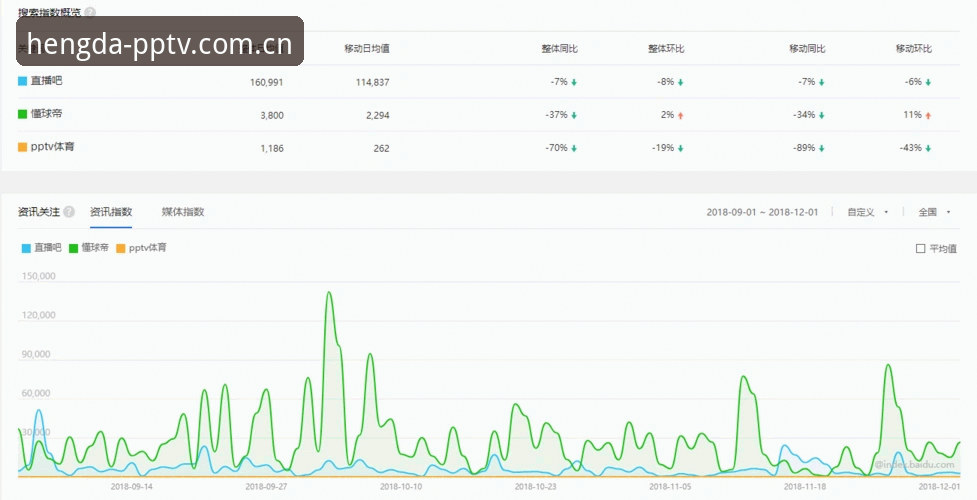Click the 2018-09-14 x-axis date label
This screenshot has height=500, width=977.
pos(131,486)
